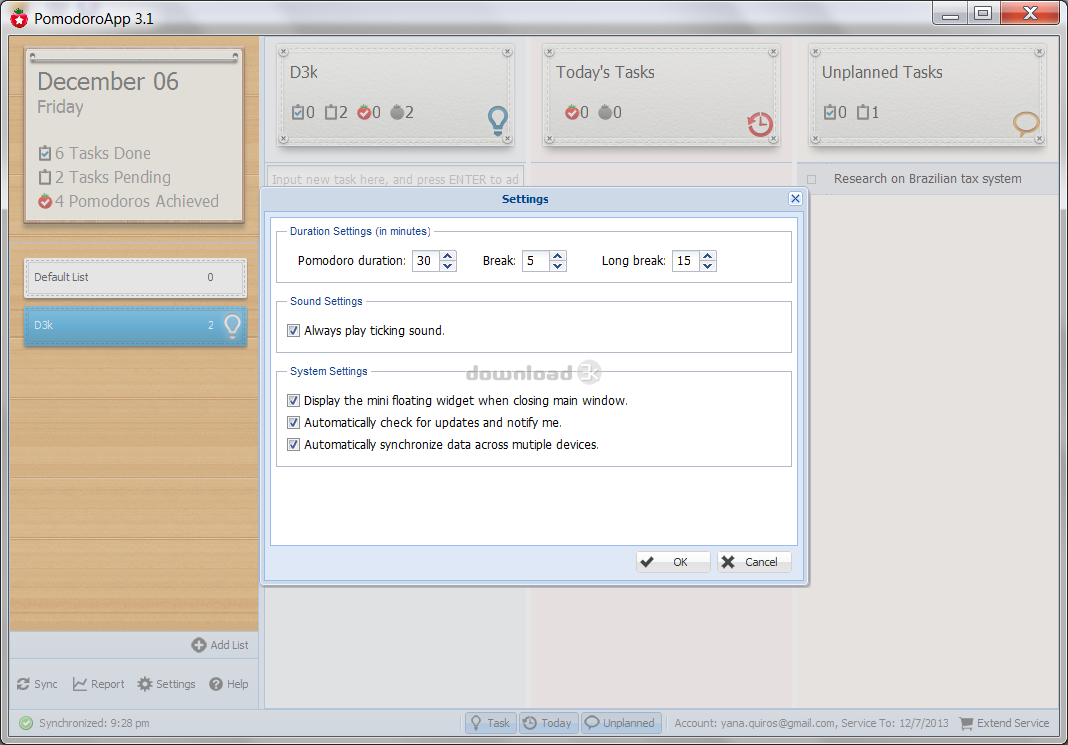Click the Extend Service cart icon
This screenshot has height=745, width=1068.
(966, 723)
